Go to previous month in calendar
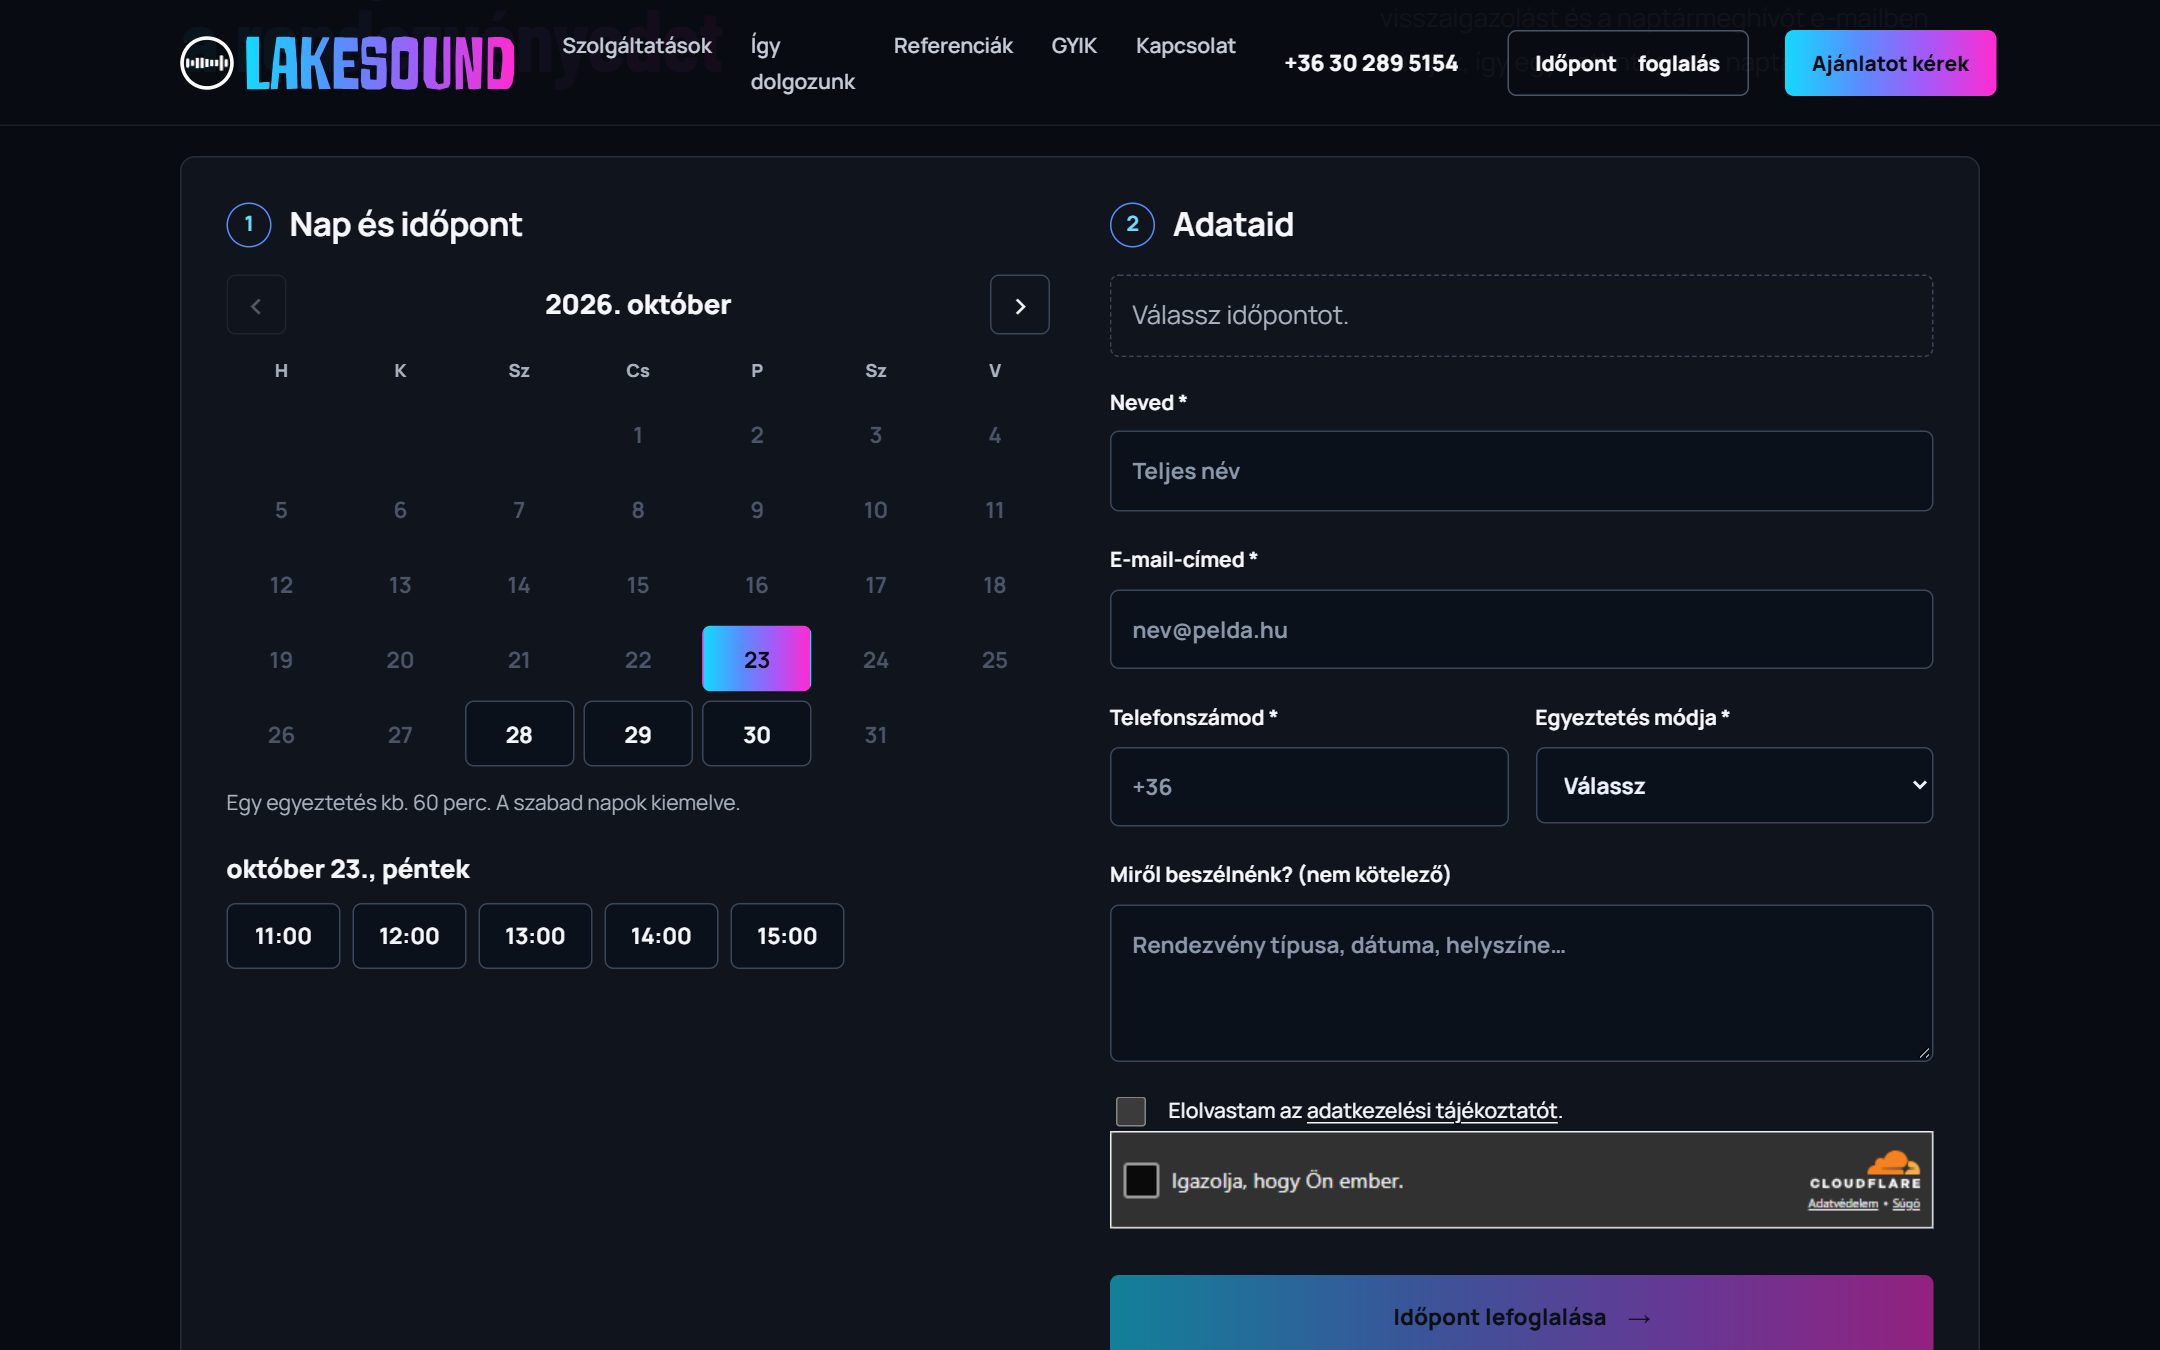The image size is (2160, 1350). (x=256, y=305)
